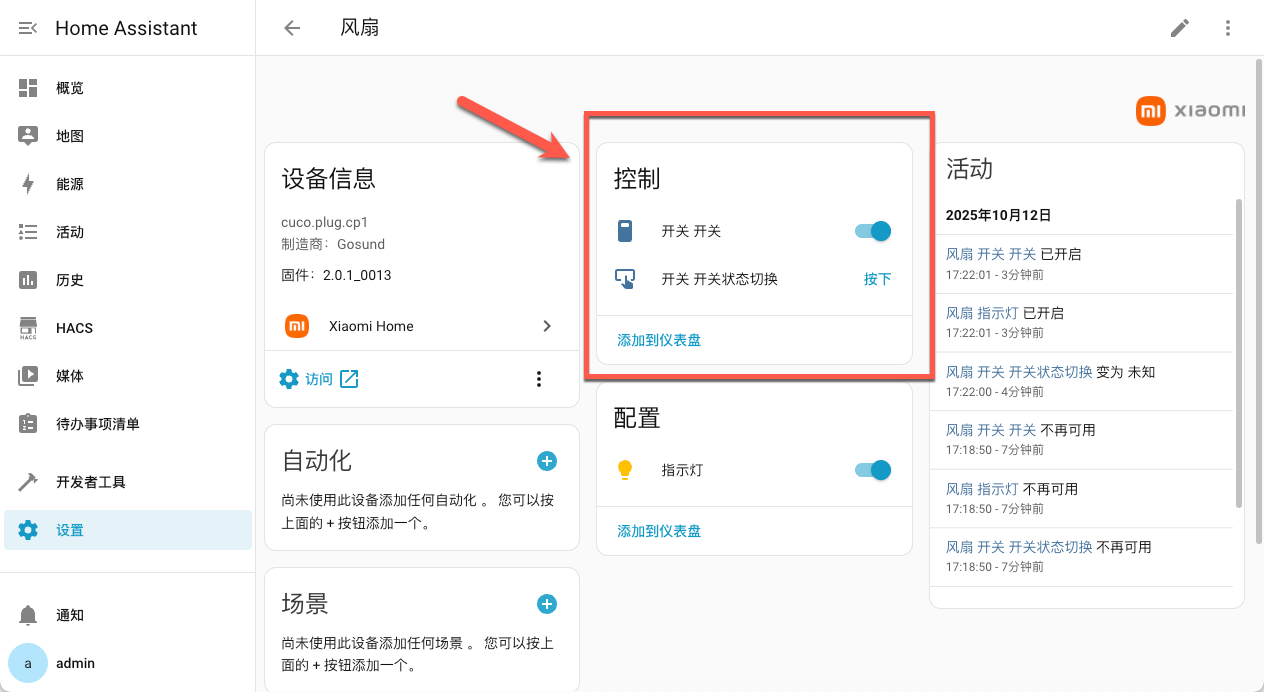
Task: Open the device info overflow menu
Action: point(539,379)
